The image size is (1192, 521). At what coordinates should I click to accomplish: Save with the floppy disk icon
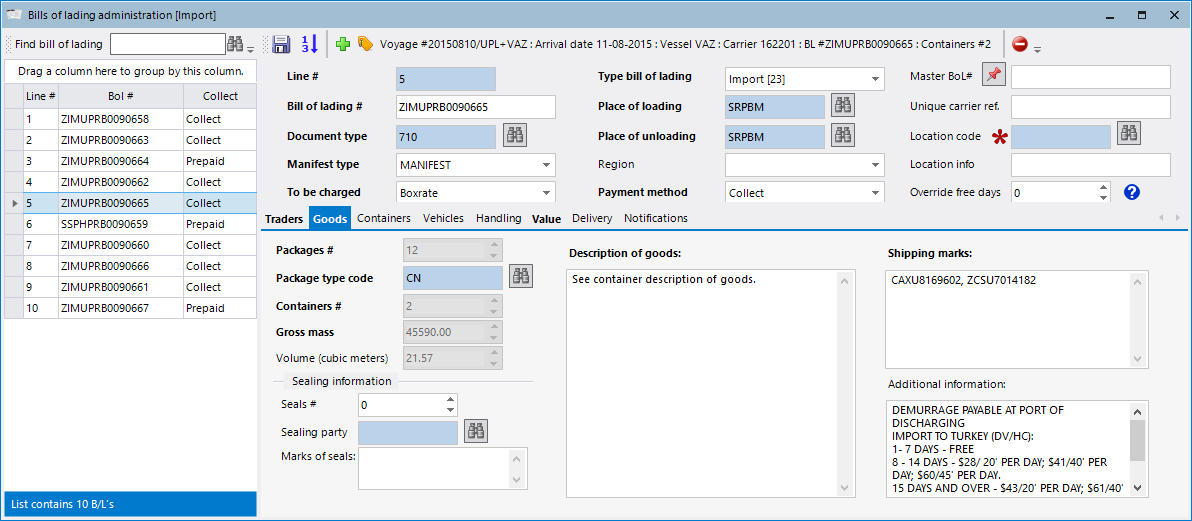(x=281, y=44)
